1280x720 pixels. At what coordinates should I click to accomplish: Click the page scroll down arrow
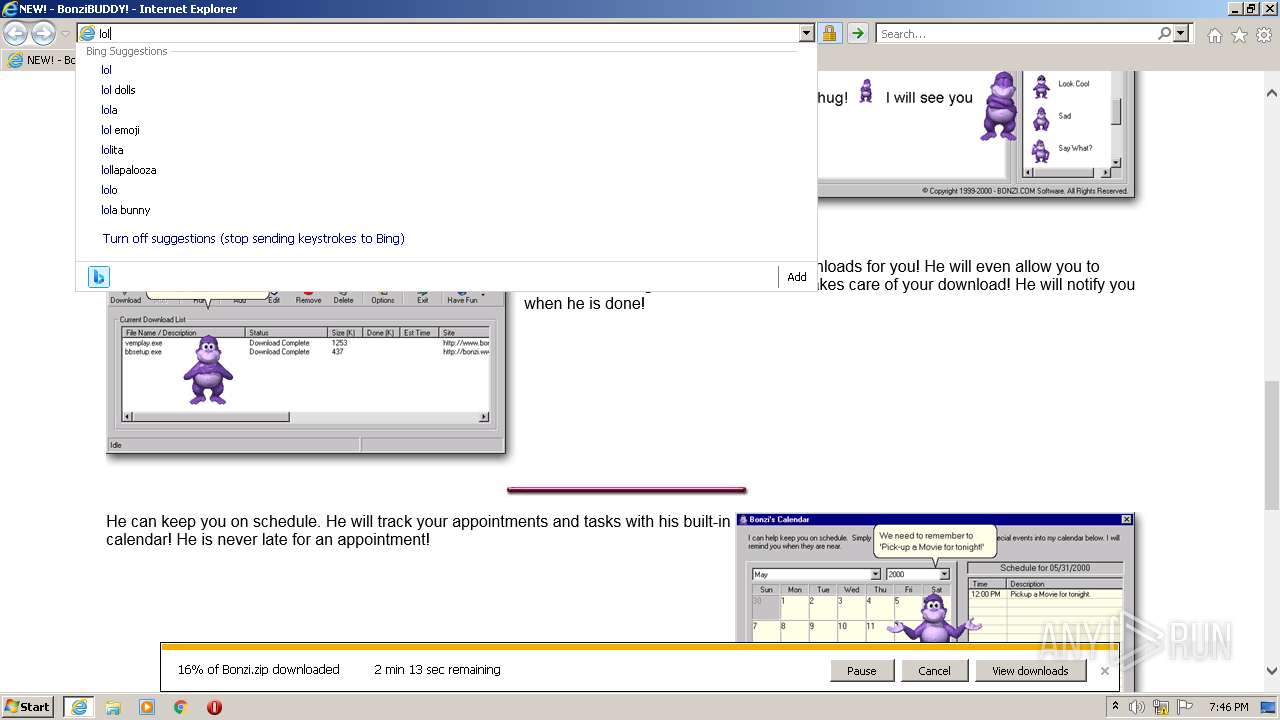tap(1271, 671)
